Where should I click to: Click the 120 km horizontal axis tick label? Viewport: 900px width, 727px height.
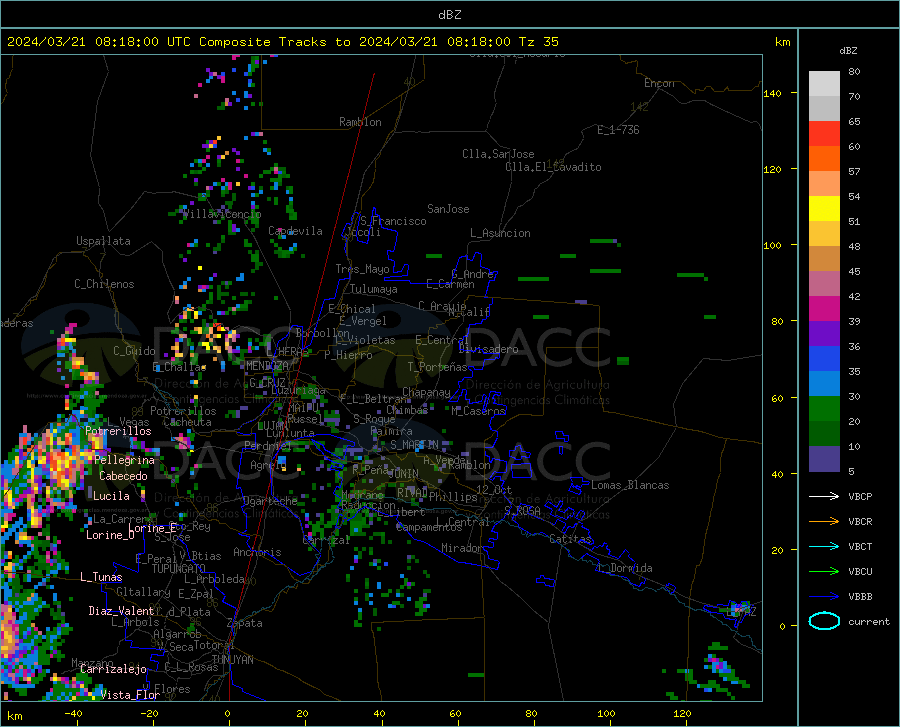coord(682,713)
